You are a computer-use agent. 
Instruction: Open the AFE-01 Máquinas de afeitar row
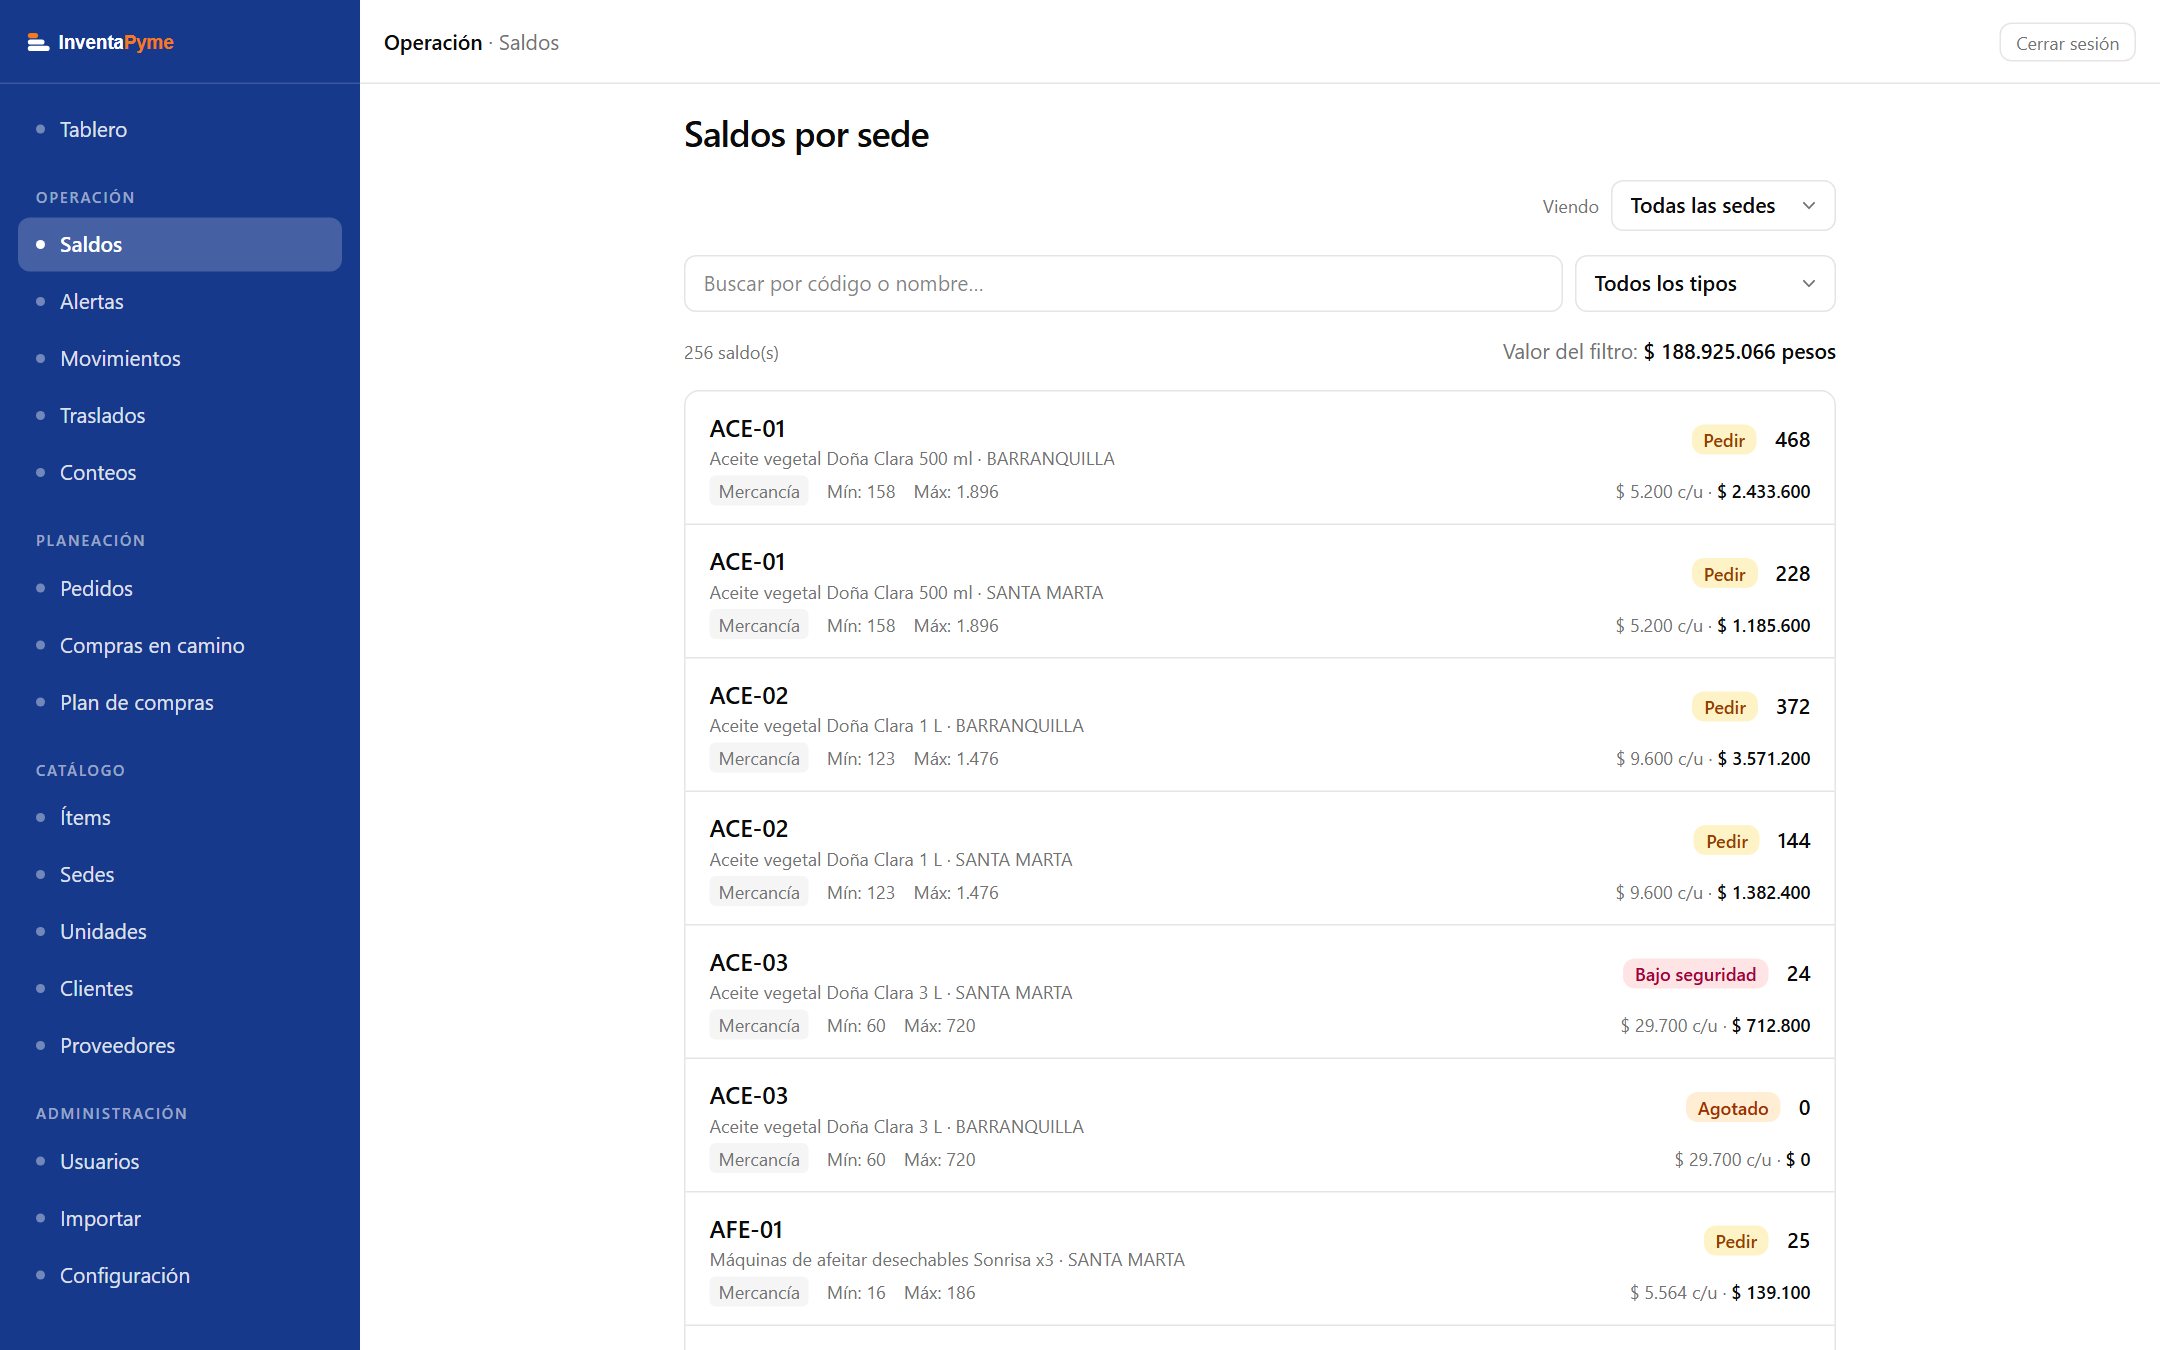coord(1260,1259)
